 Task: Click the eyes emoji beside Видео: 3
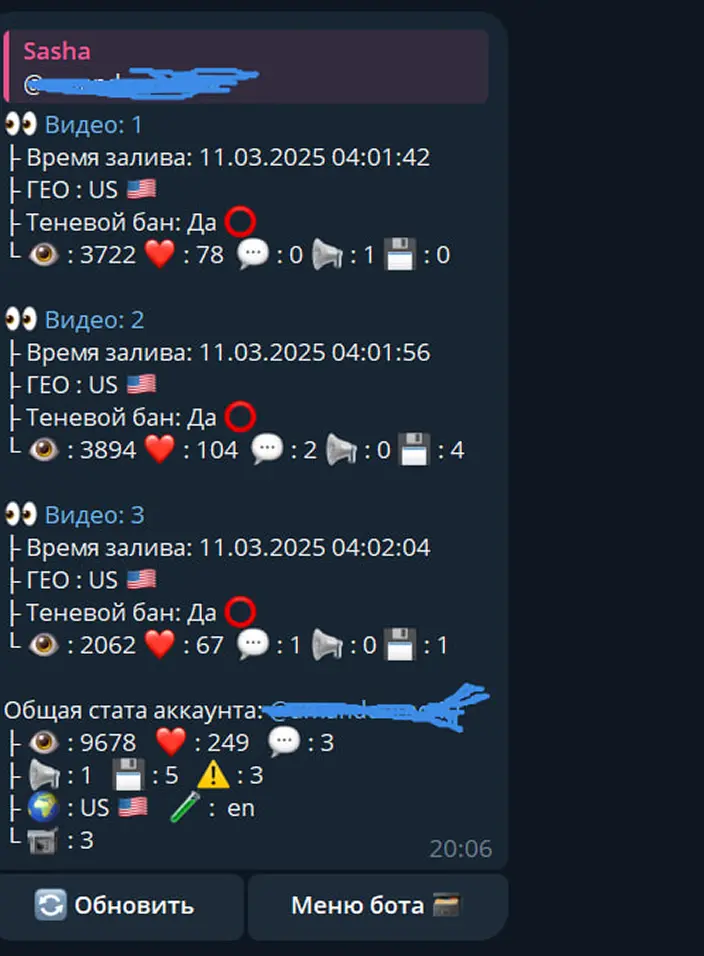click(21, 514)
